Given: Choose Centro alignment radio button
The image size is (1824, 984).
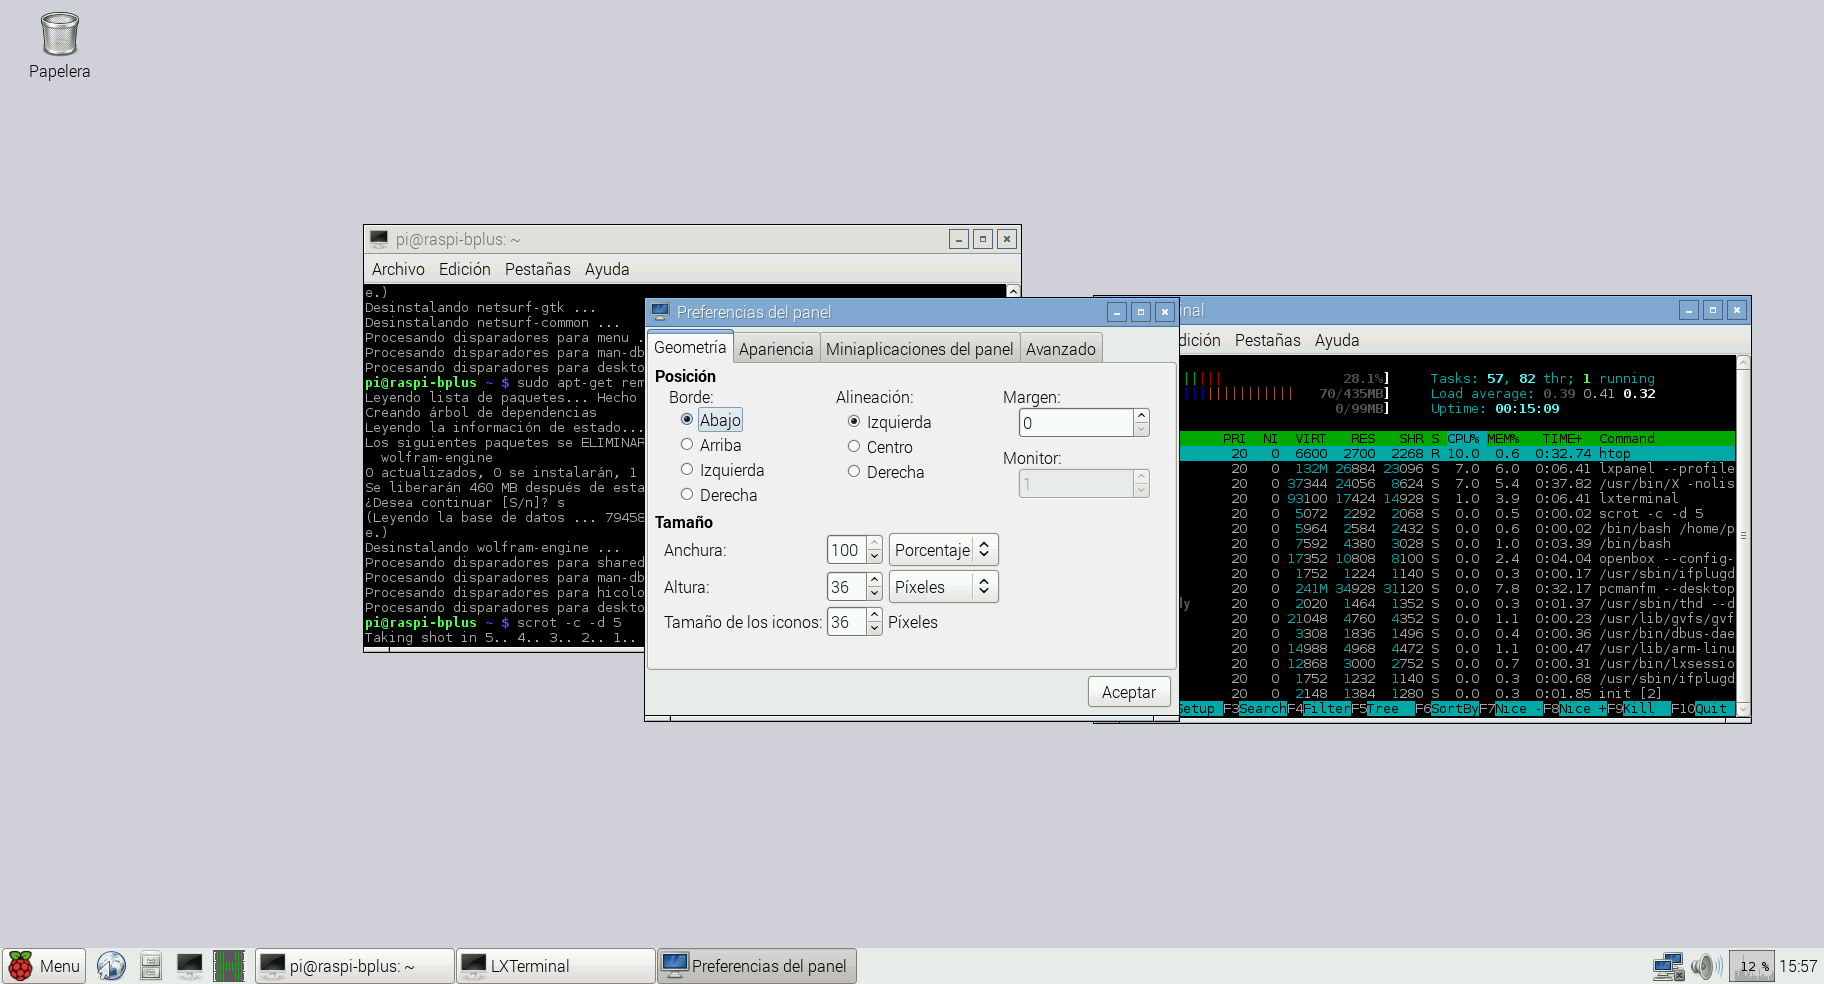Looking at the screenshot, I should 854,447.
